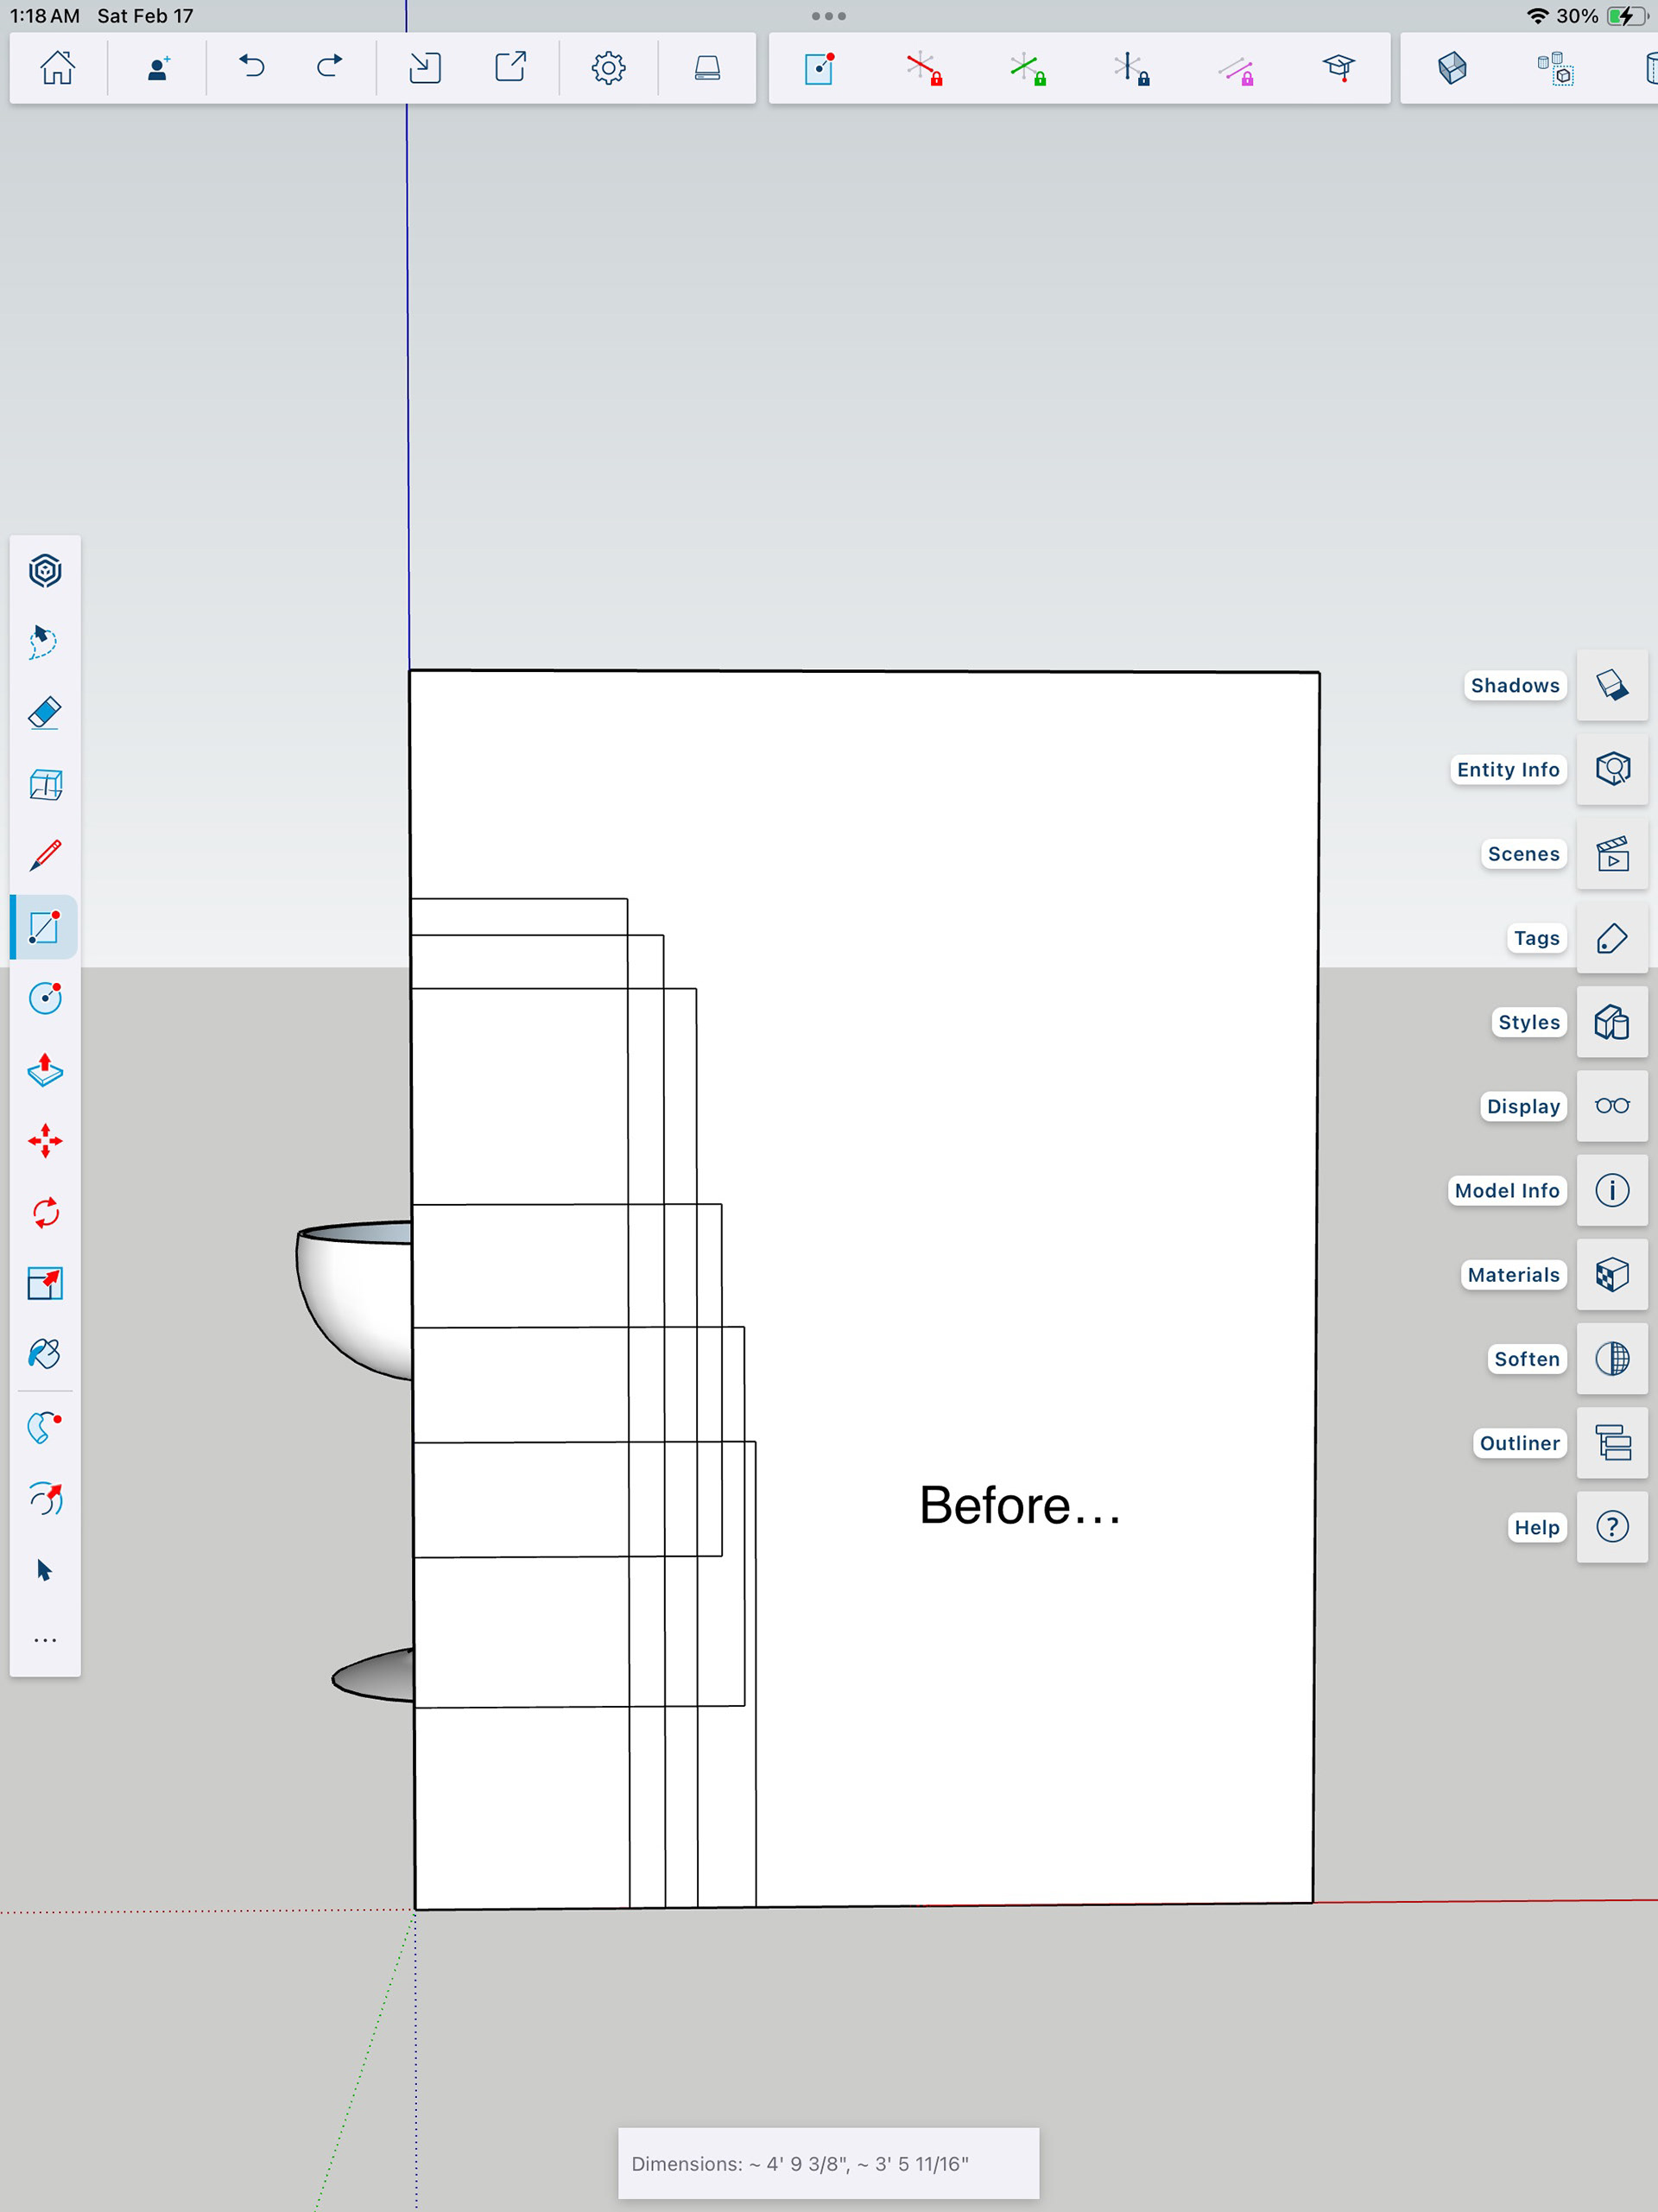
Task: Select the Rectangle tool
Action: coord(45,927)
